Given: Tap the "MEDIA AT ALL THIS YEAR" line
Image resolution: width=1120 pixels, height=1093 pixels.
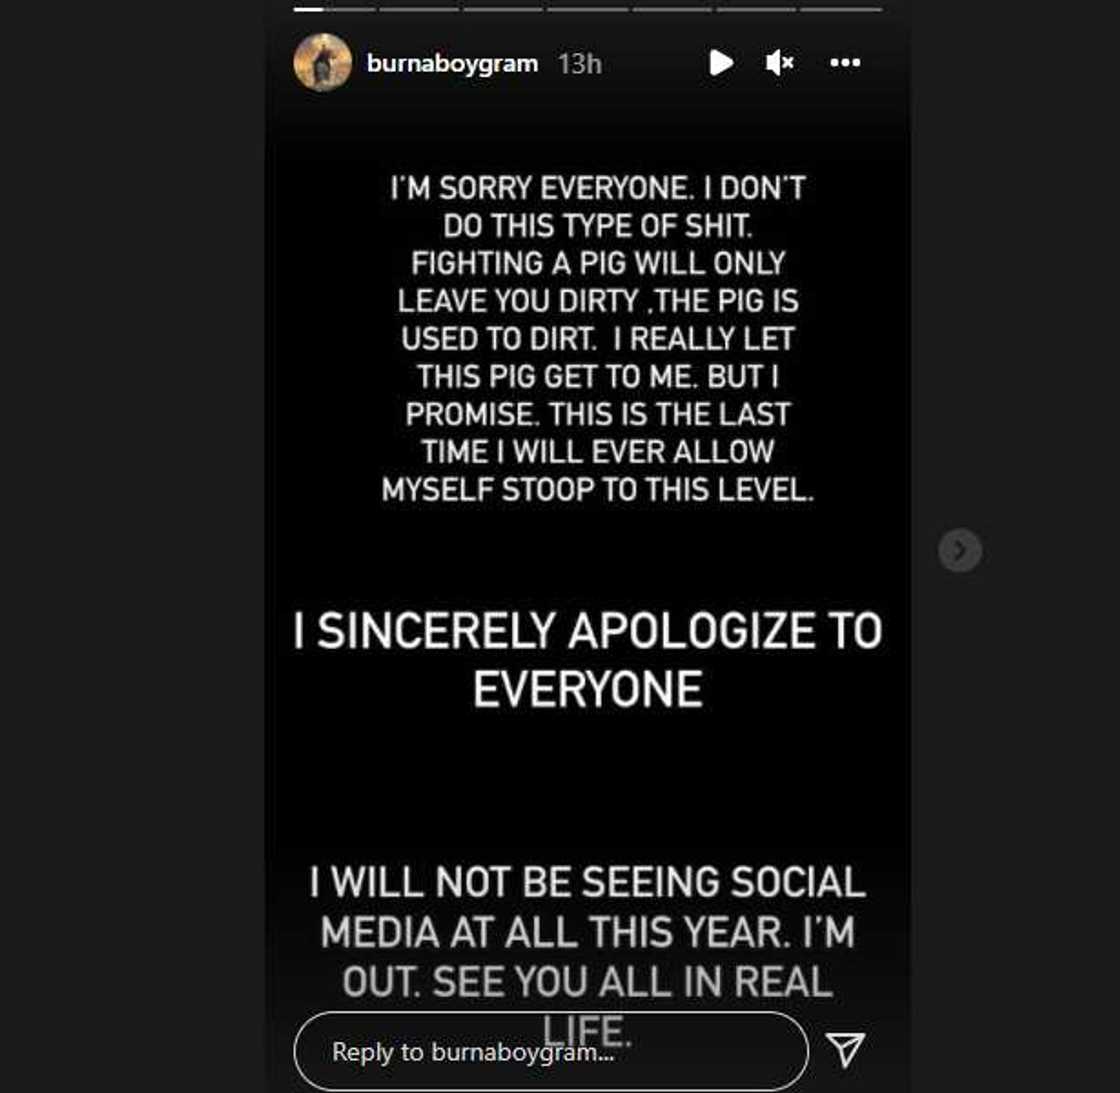Looking at the screenshot, I should [x=587, y=933].
